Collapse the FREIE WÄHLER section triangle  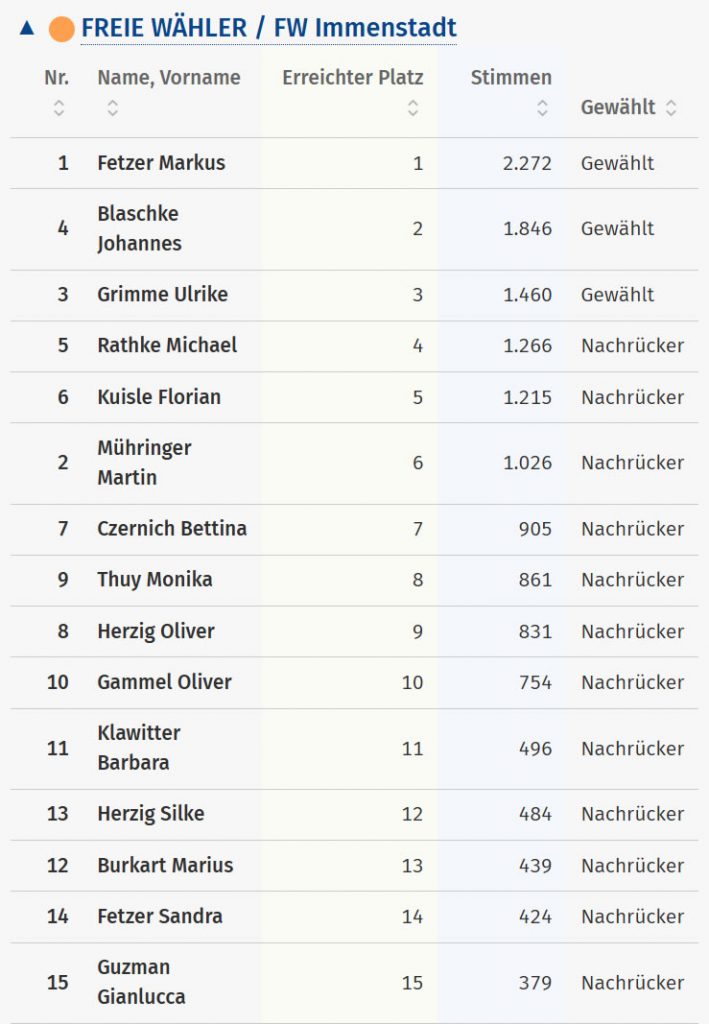coord(27,28)
